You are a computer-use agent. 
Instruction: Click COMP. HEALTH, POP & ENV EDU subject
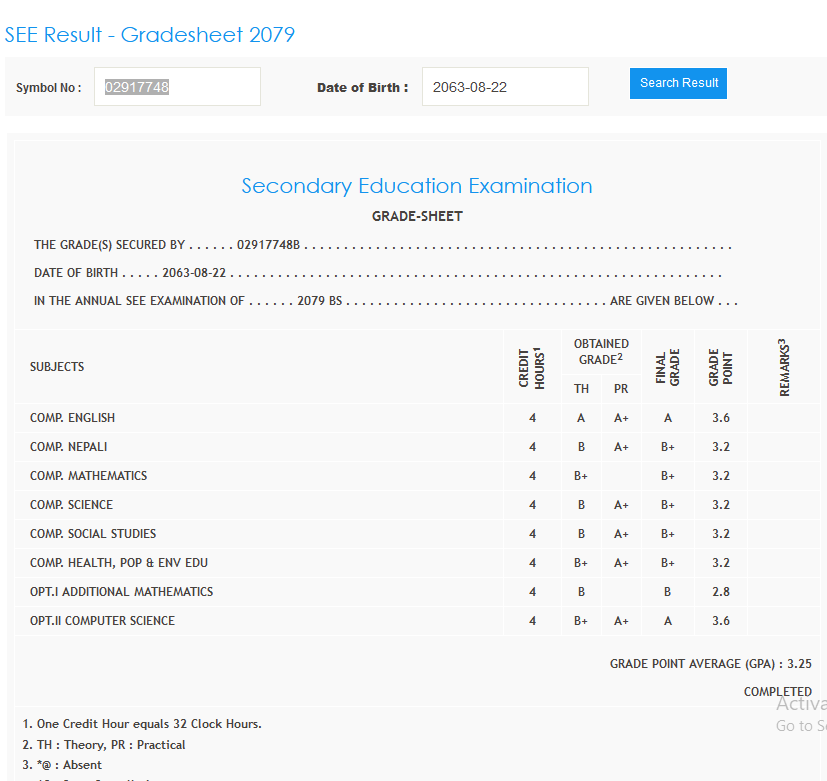coord(119,563)
